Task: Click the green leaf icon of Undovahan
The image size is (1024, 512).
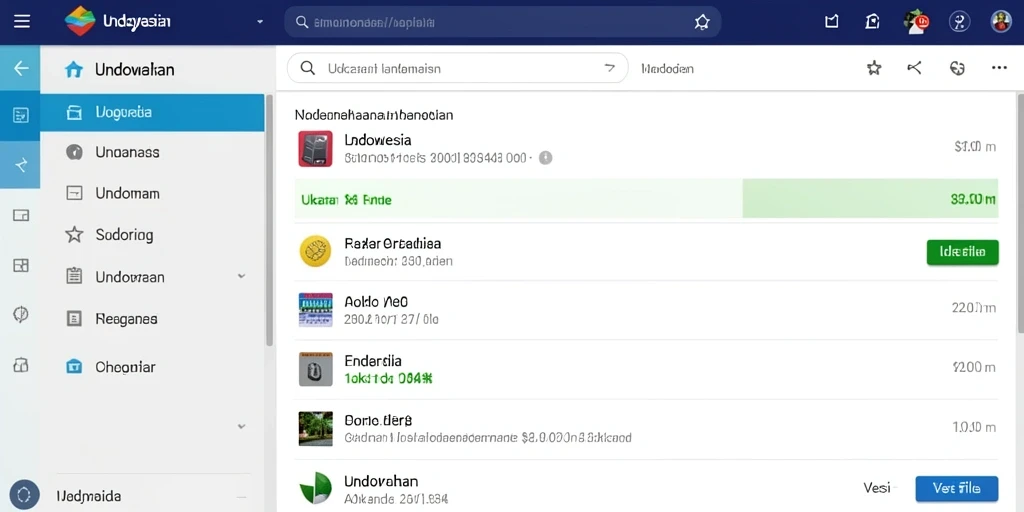Action: pos(315,488)
